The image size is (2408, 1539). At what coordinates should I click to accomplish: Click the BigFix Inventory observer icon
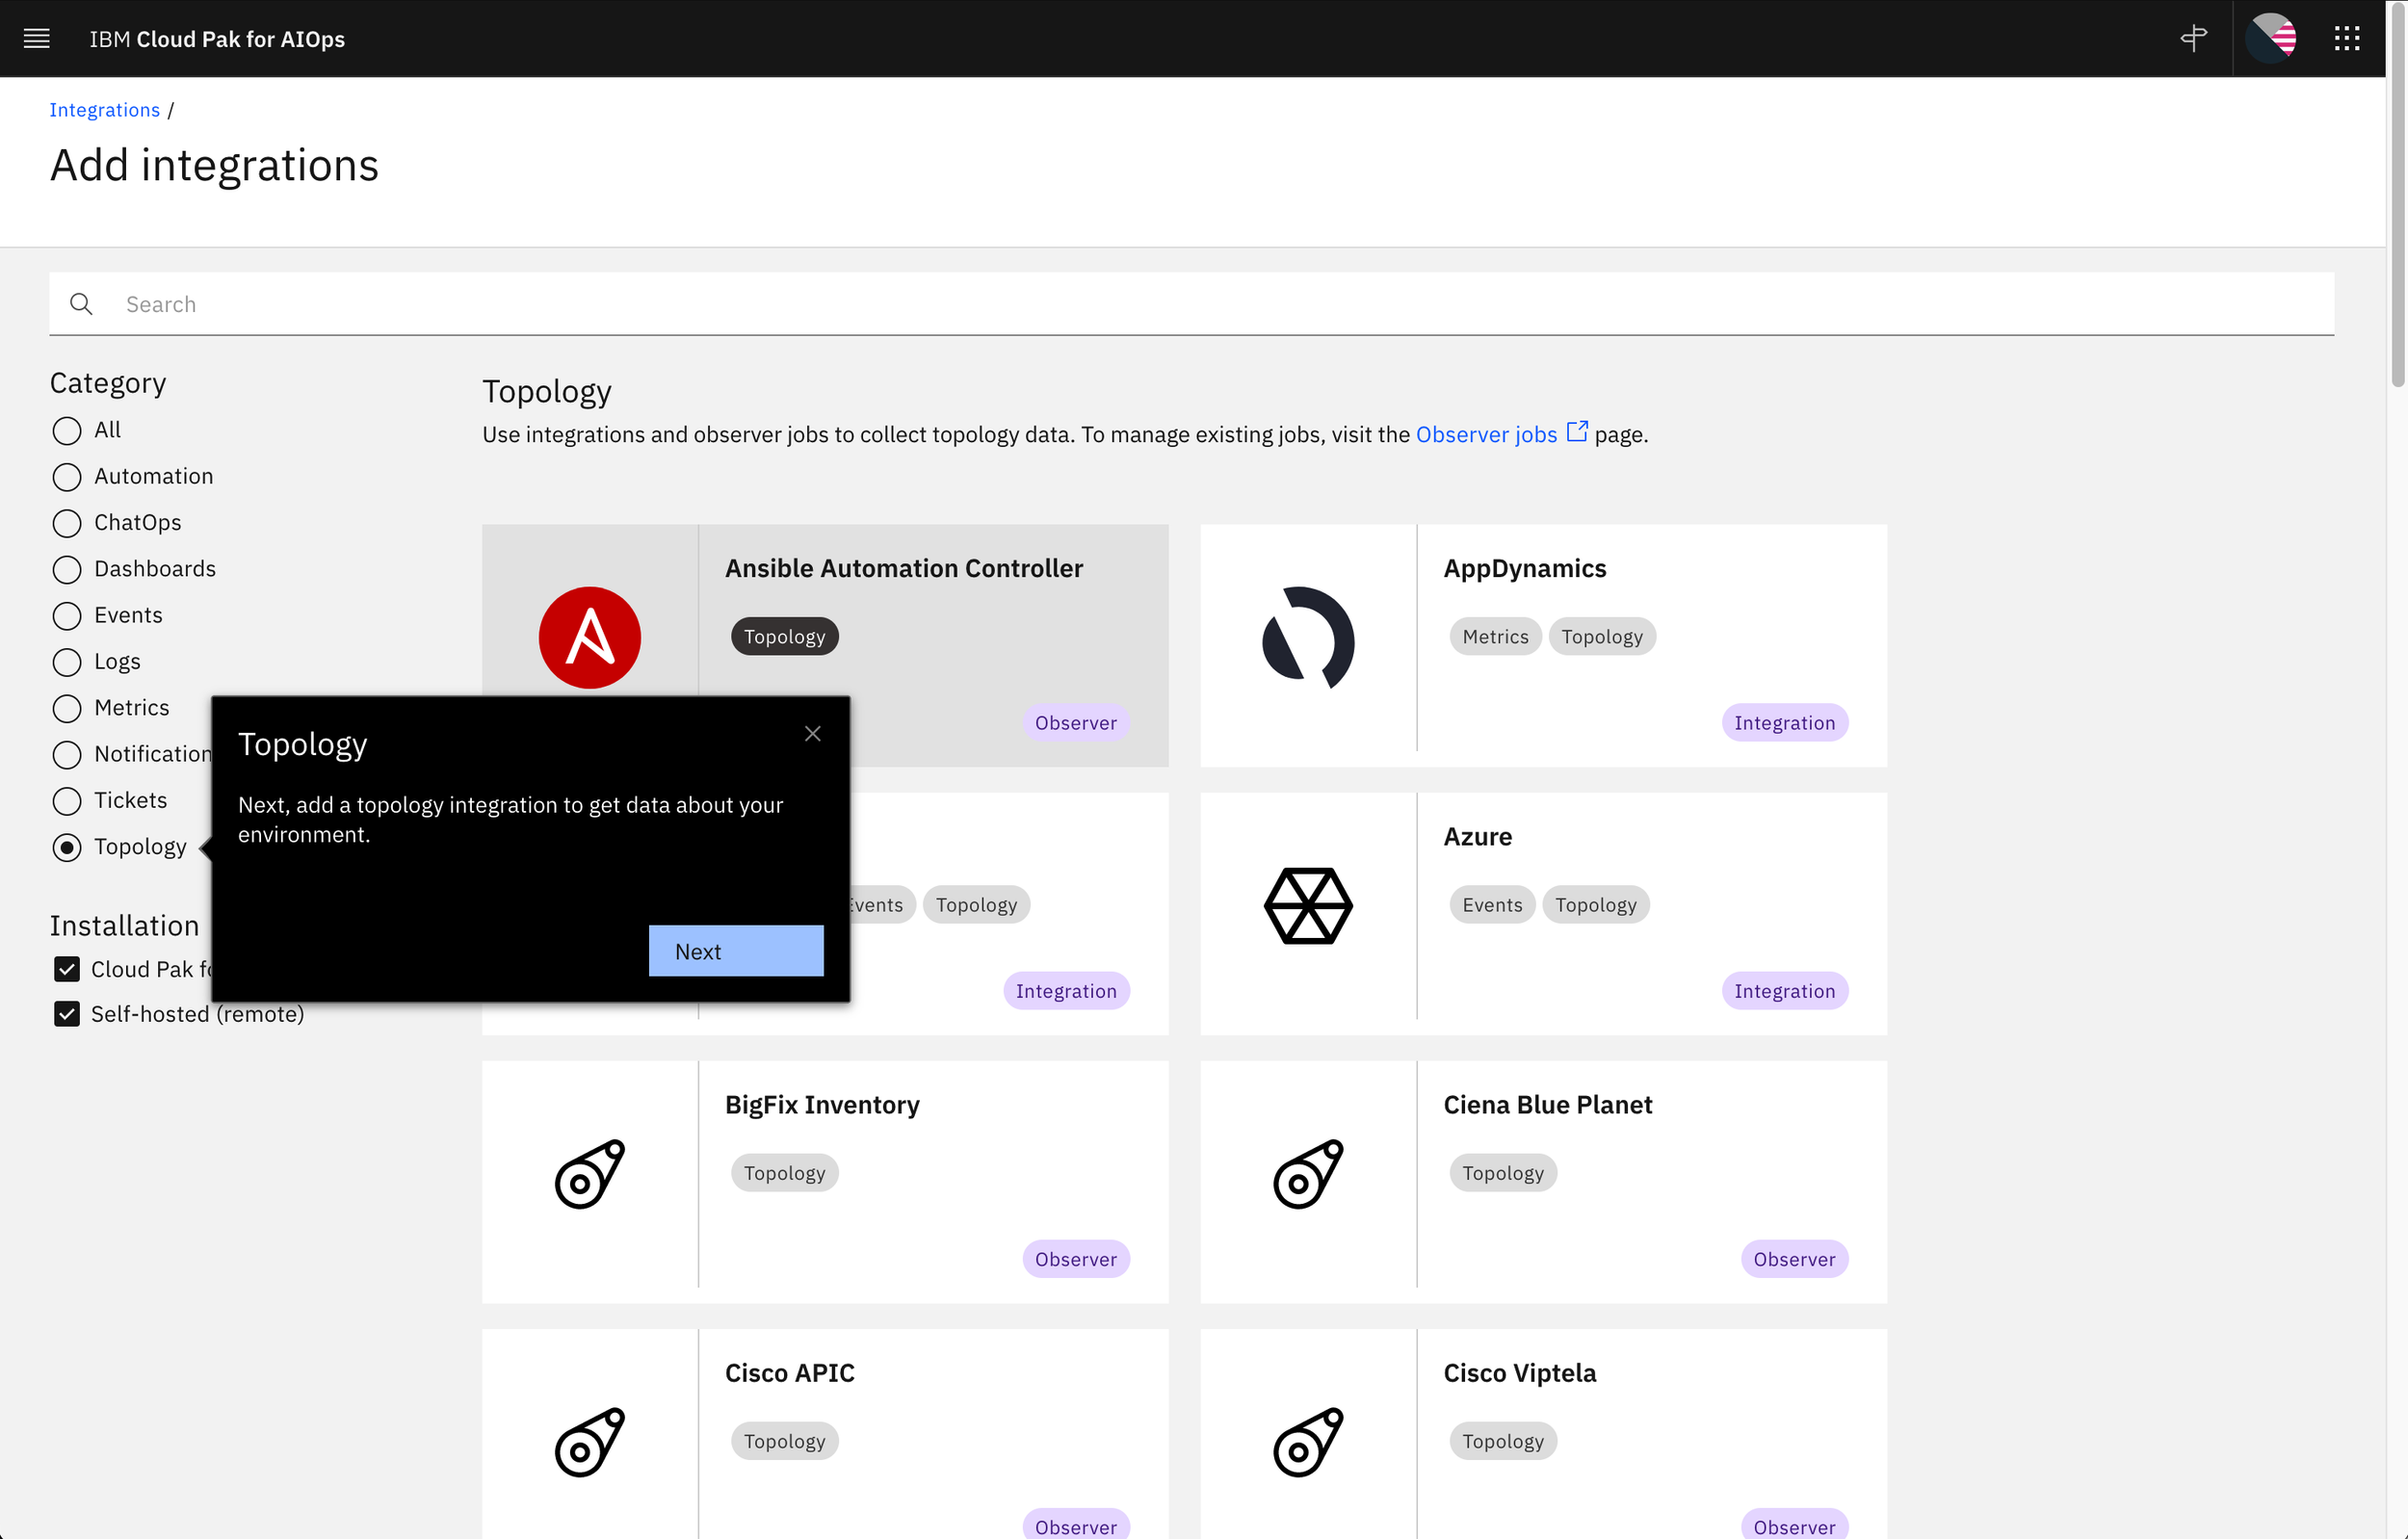coord(589,1174)
